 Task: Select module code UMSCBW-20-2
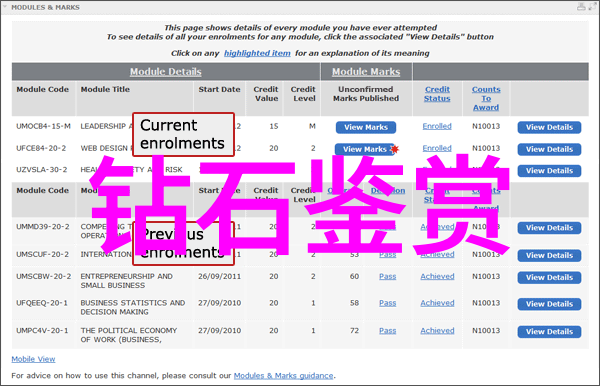click(44, 276)
